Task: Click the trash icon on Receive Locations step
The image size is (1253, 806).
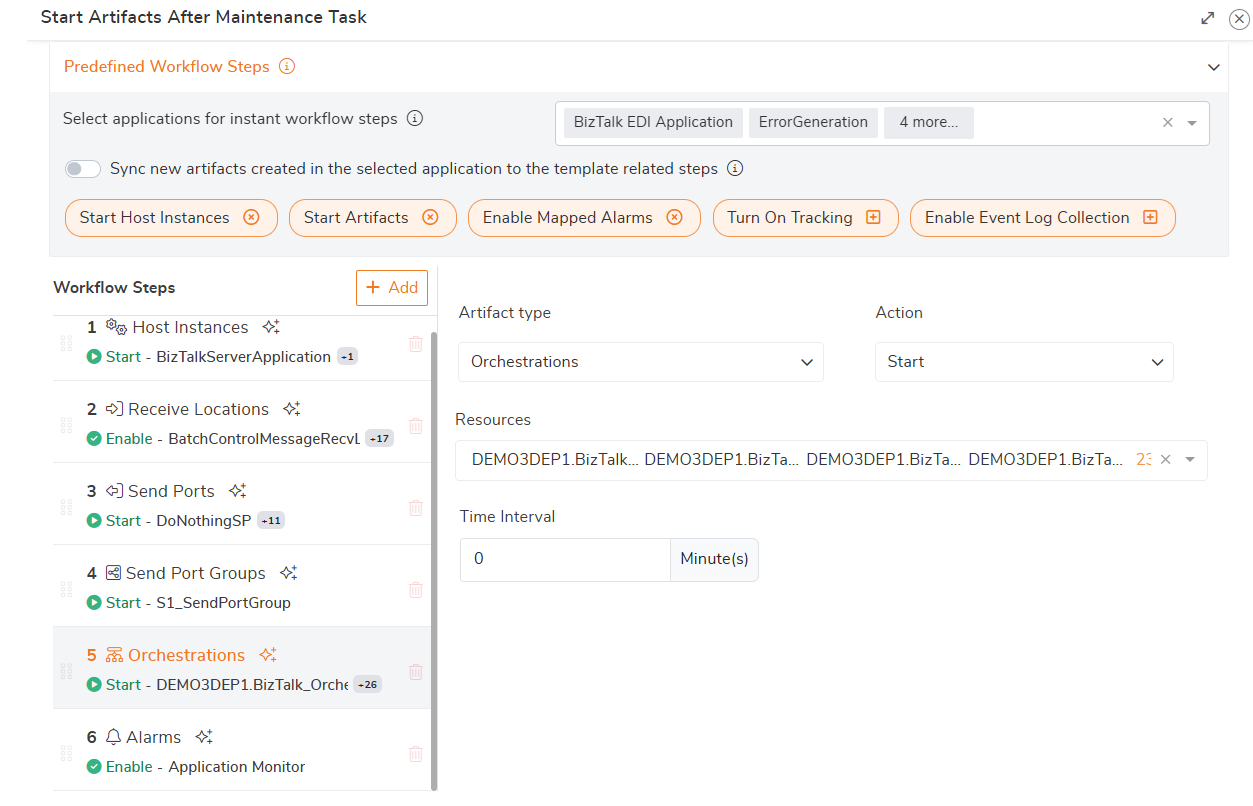Action: coord(415,425)
